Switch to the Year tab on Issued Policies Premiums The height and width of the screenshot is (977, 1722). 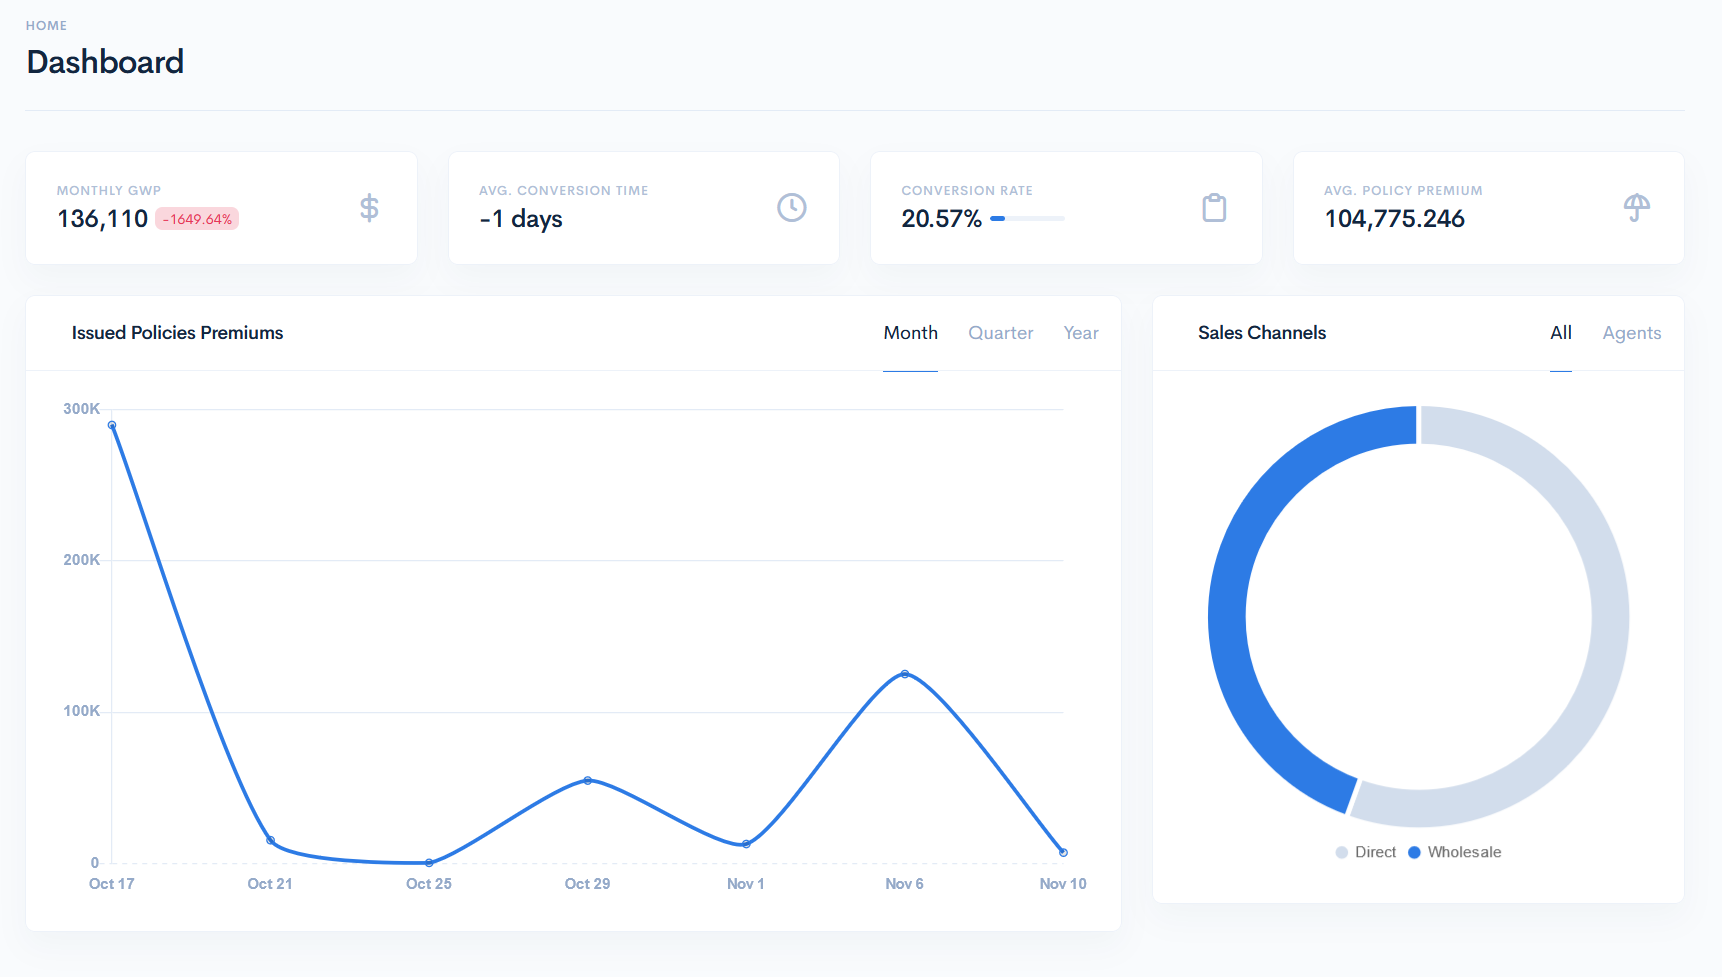click(x=1081, y=333)
